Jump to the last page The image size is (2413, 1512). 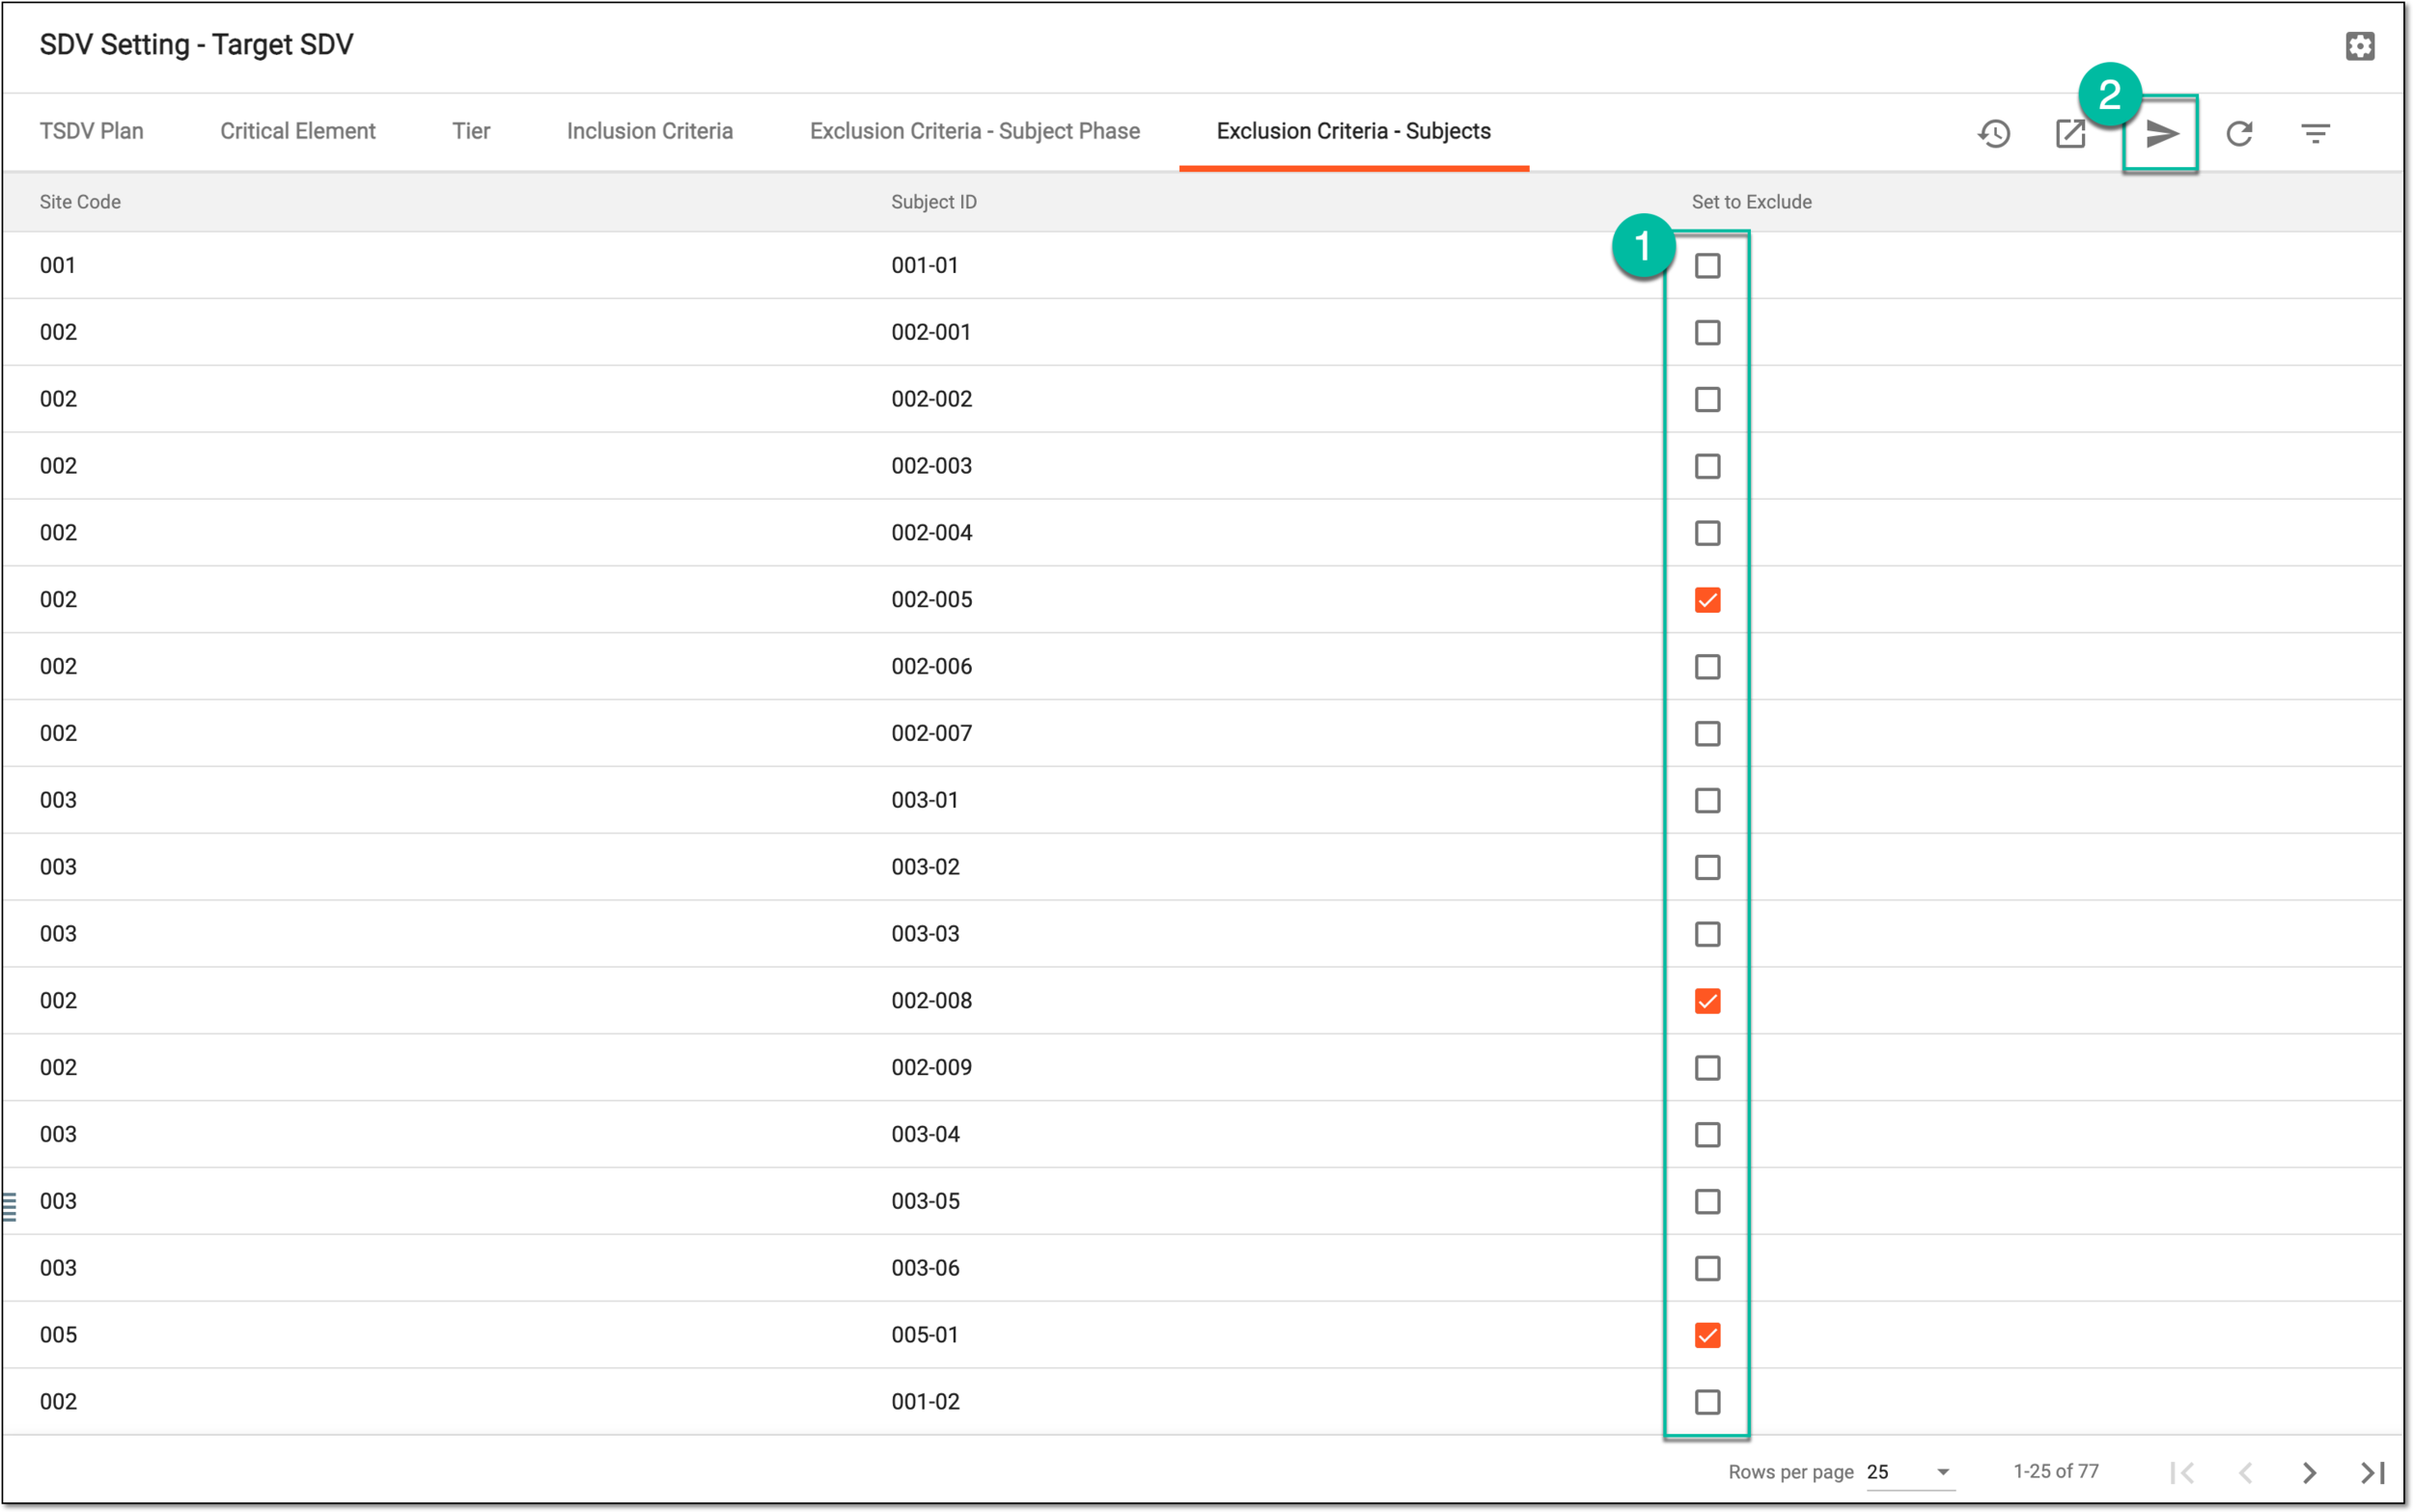click(2373, 1472)
